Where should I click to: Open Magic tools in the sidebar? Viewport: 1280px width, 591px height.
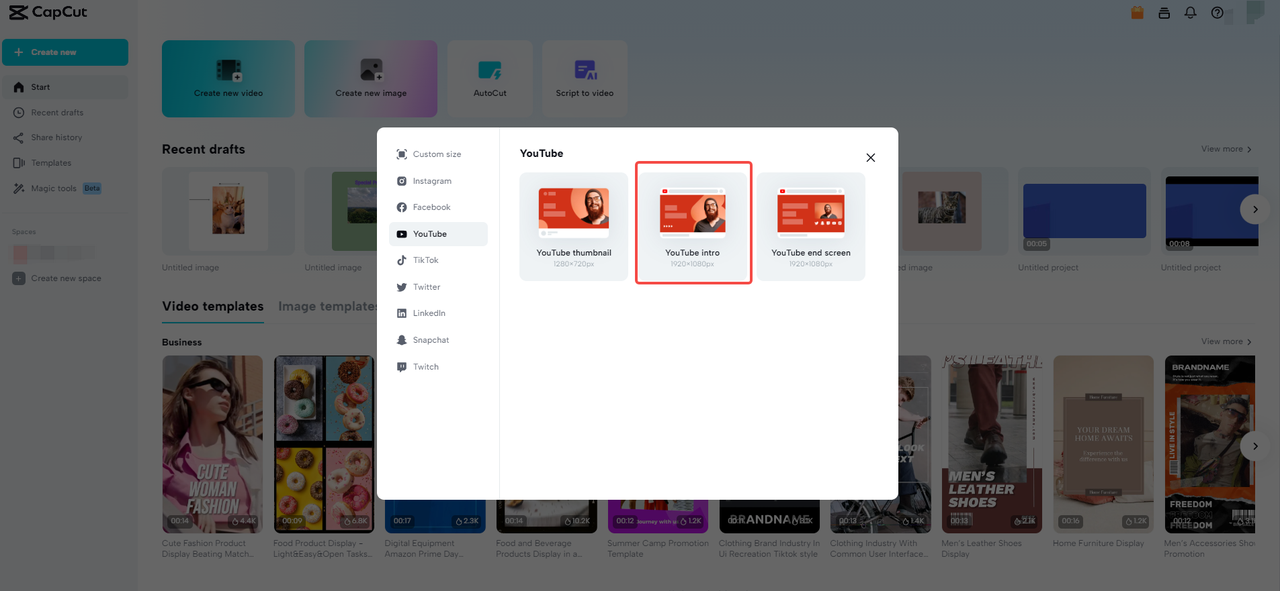coord(65,188)
